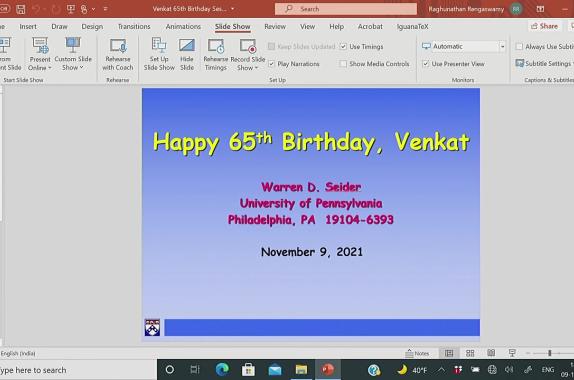This screenshot has width=574, height=380.
Task: Open the Insert tab
Action: coord(28,26)
